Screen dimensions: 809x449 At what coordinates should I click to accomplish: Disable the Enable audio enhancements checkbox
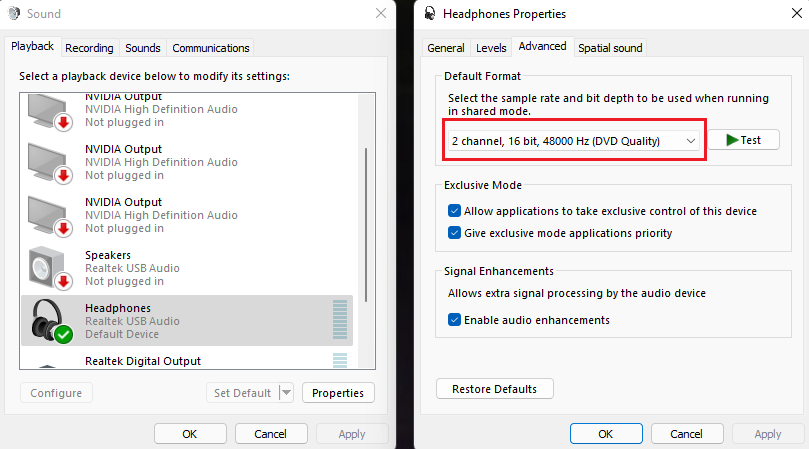click(x=455, y=320)
